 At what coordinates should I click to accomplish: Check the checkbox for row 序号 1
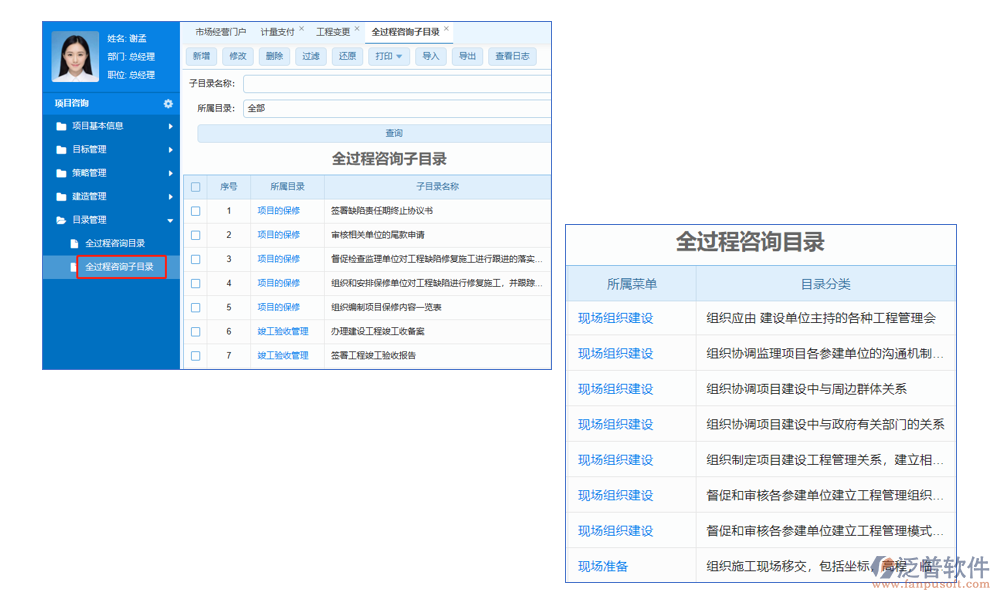[195, 210]
